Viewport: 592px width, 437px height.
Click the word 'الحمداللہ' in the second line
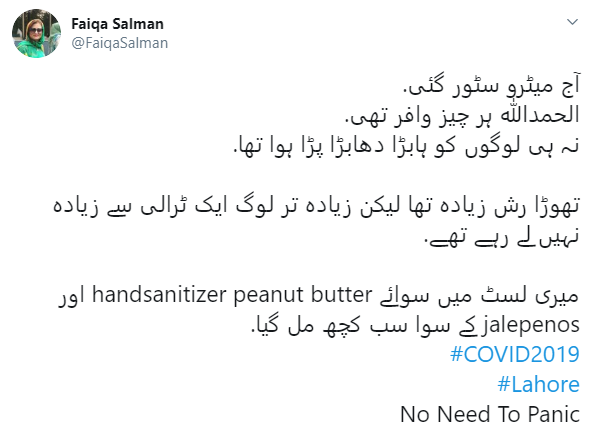[540, 115]
